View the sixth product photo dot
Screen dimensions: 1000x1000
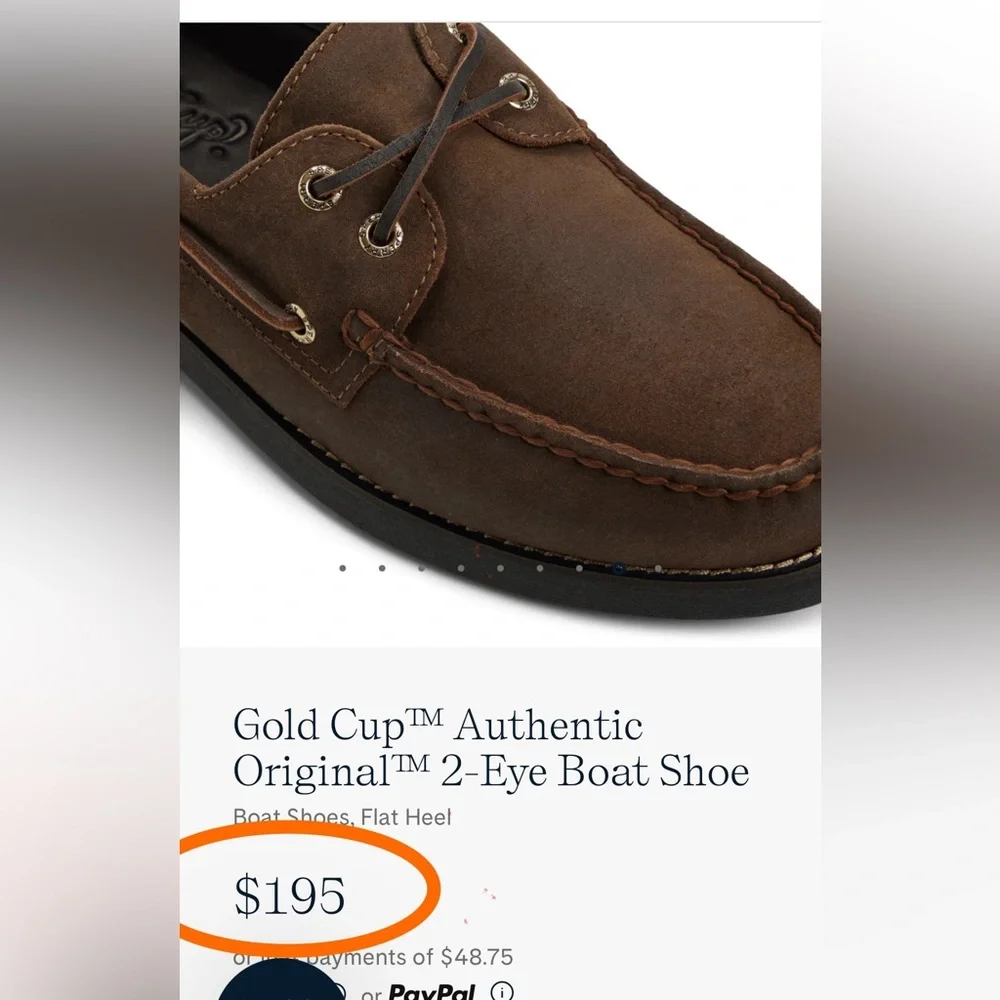pos(539,568)
